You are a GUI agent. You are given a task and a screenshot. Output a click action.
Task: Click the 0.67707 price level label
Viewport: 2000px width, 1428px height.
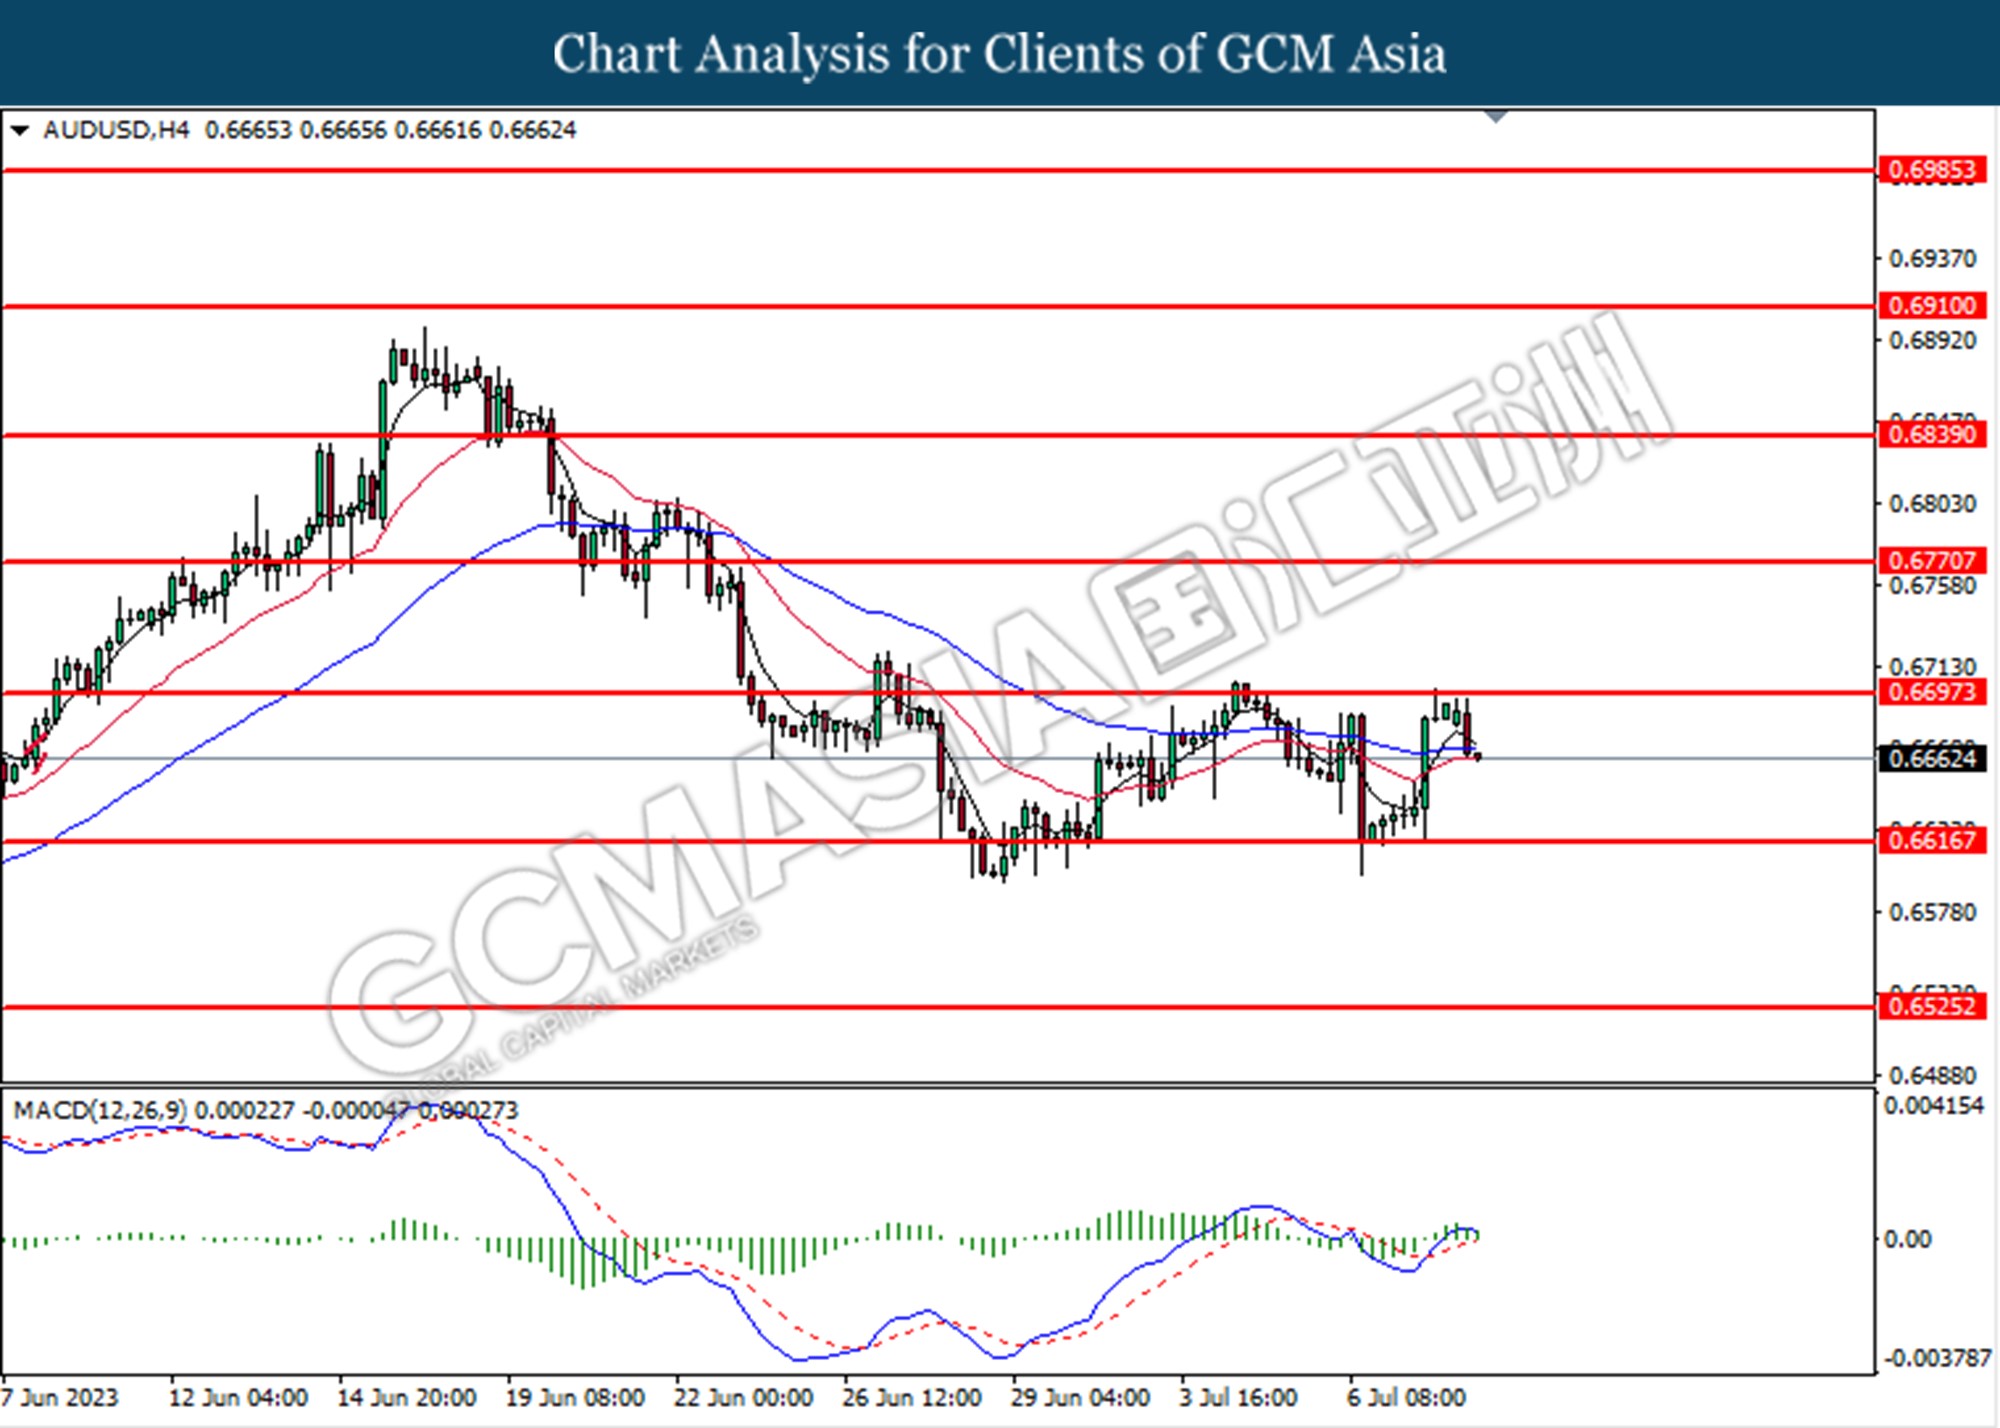click(1932, 561)
